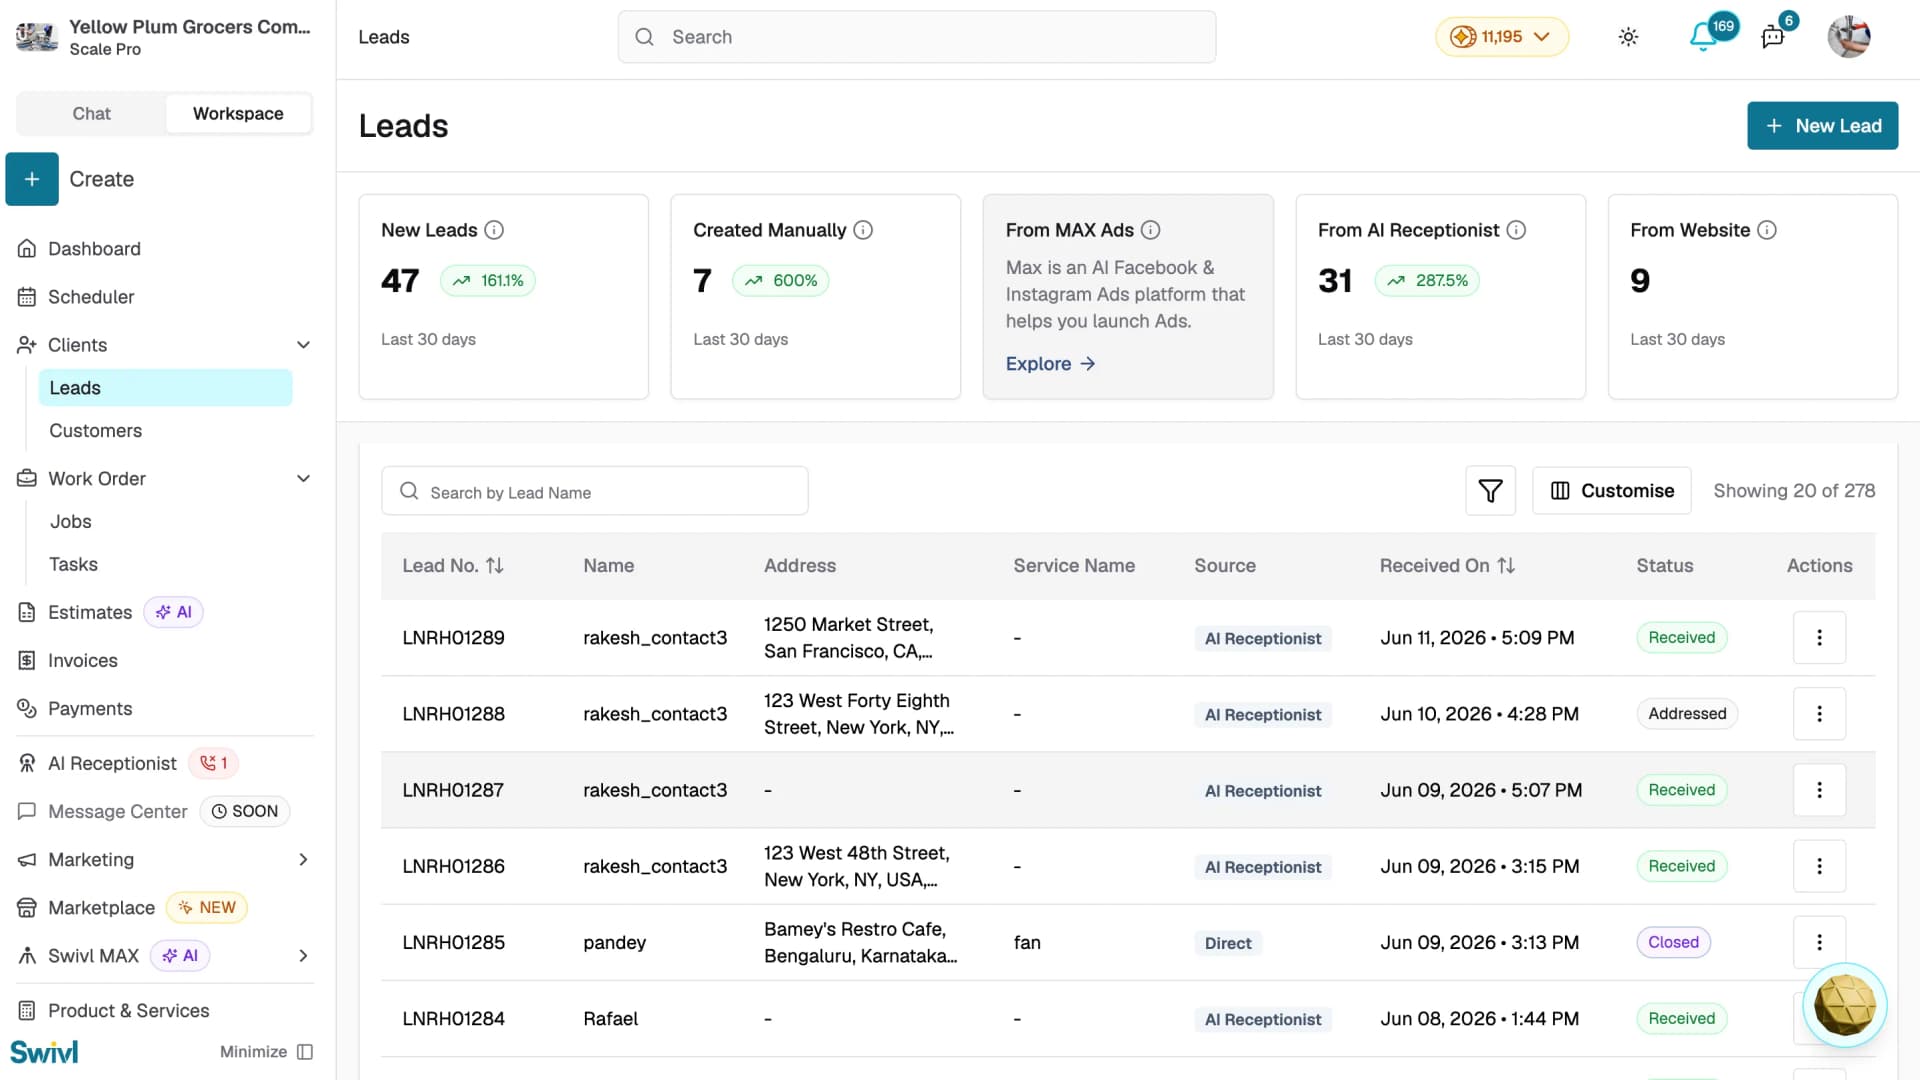This screenshot has width=1920, height=1080.
Task: Open Customers in the sidebar
Action: point(96,431)
